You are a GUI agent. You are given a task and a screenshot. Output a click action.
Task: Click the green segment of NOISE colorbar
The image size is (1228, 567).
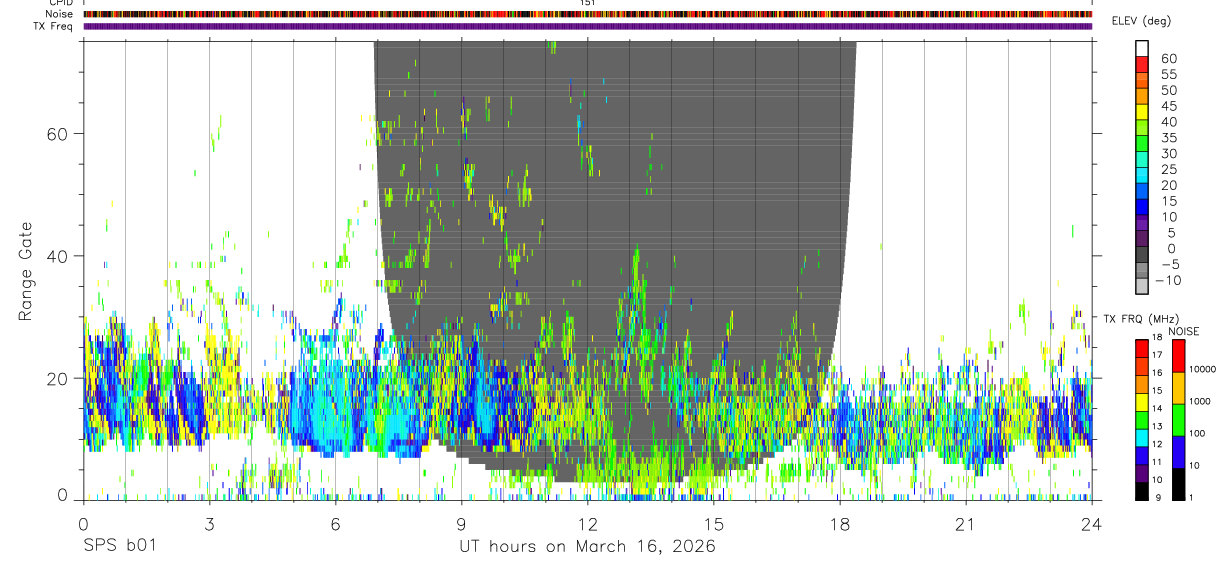tap(1178, 420)
